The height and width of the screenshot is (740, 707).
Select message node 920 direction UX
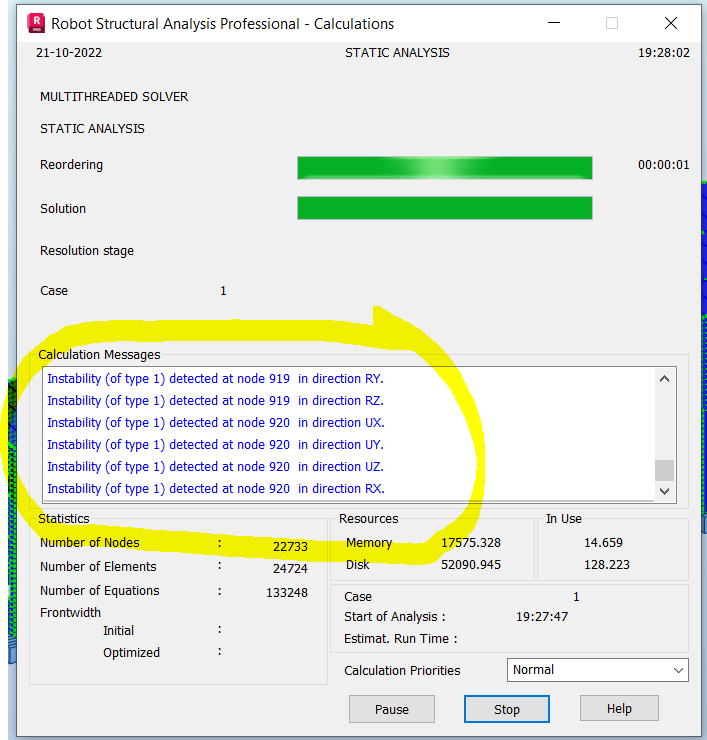216,422
